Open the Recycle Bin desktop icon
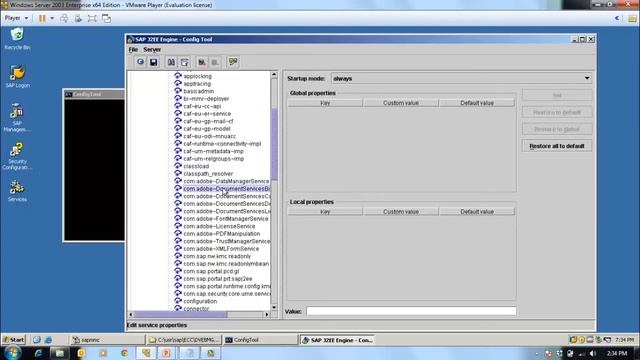 point(17,39)
